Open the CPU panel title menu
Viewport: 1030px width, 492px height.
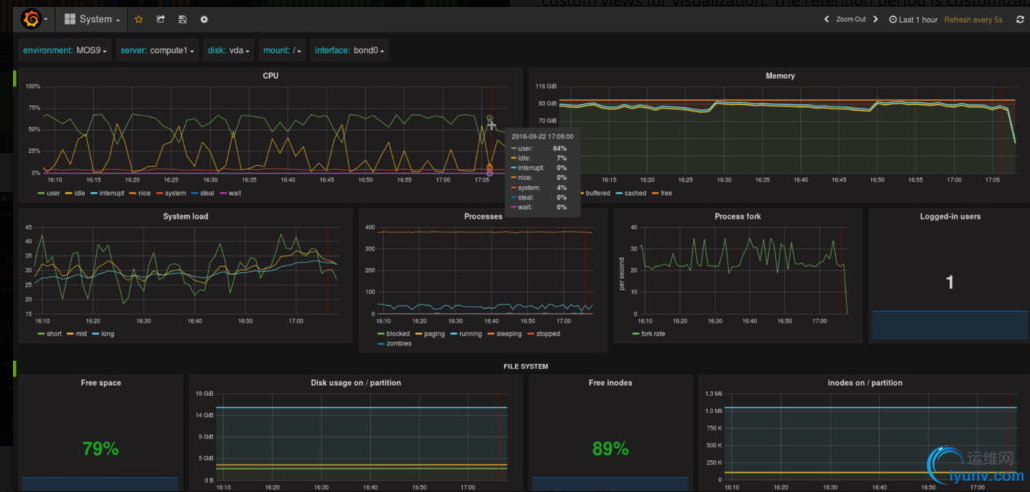click(270, 75)
